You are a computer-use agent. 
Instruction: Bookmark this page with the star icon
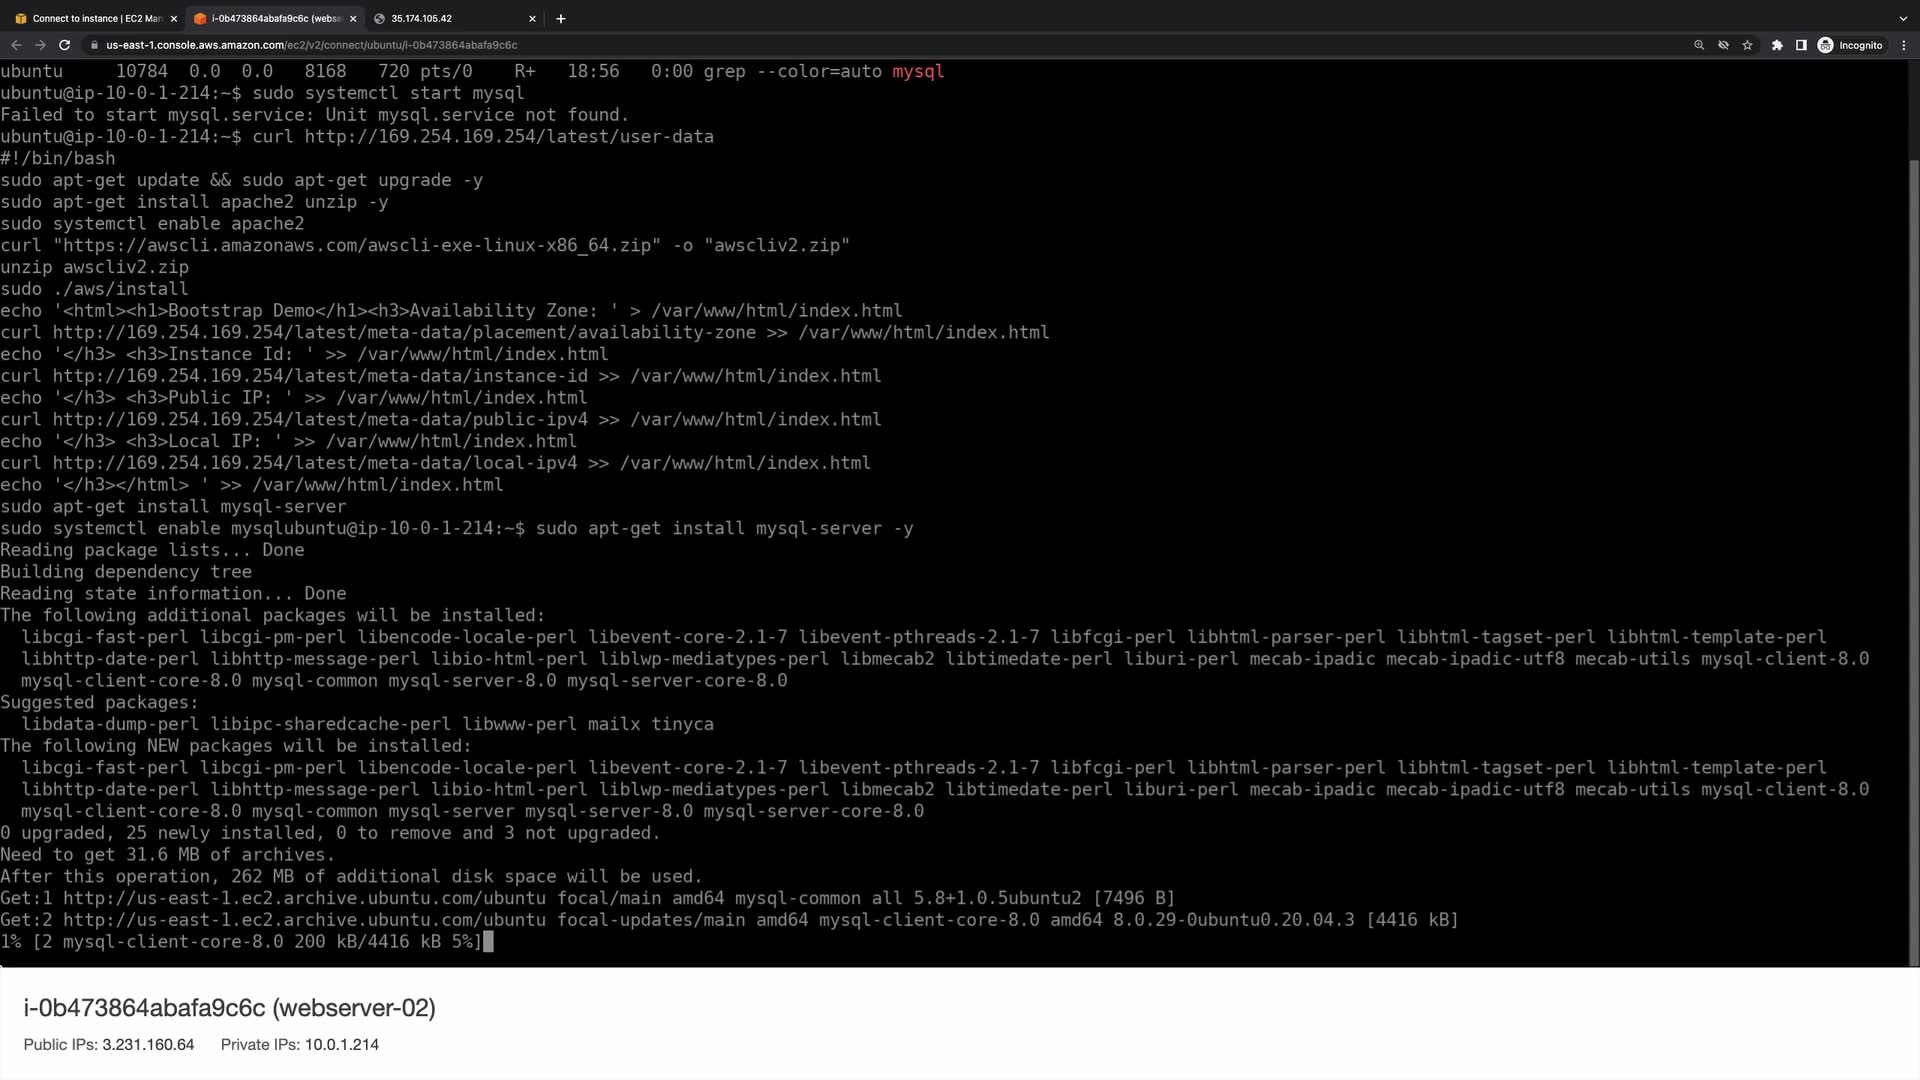click(x=1747, y=45)
